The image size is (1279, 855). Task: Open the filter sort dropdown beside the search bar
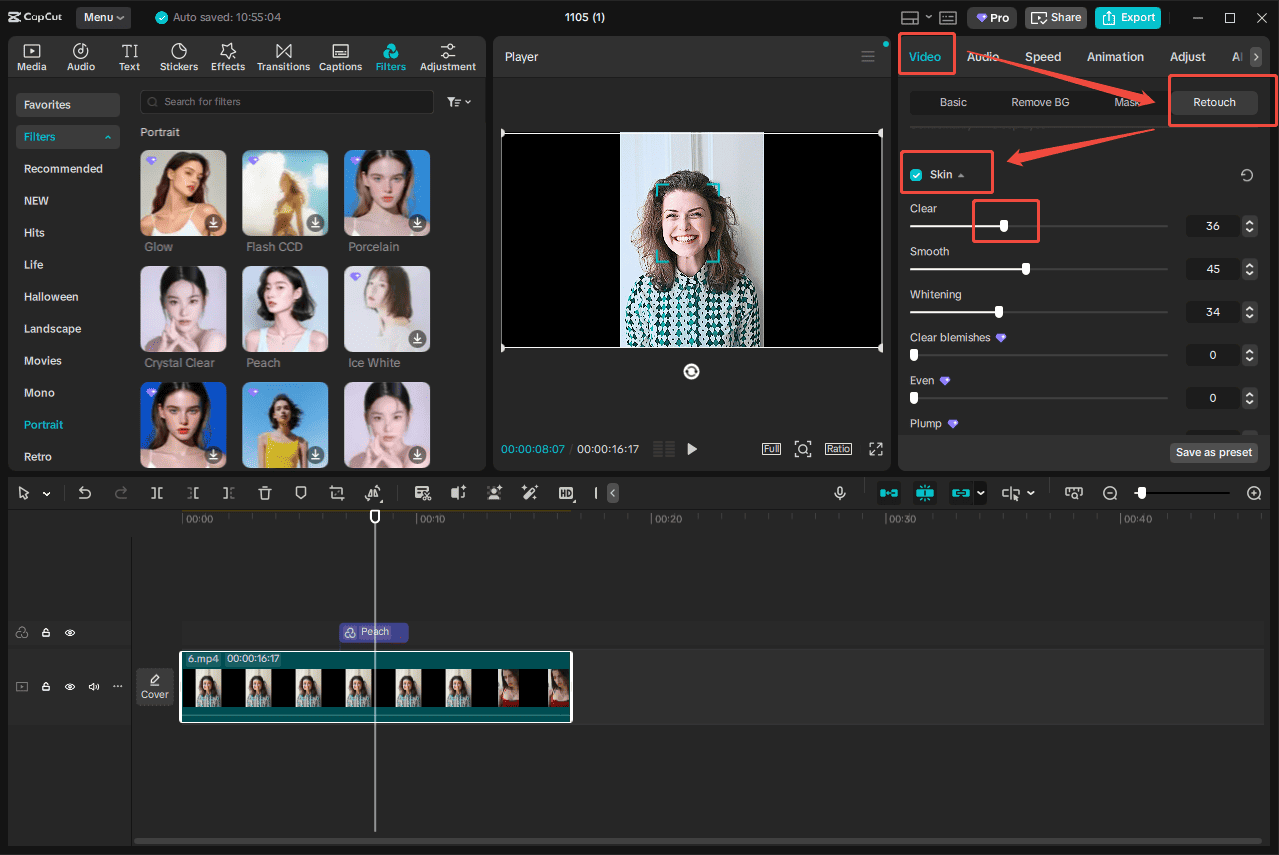[x=458, y=101]
